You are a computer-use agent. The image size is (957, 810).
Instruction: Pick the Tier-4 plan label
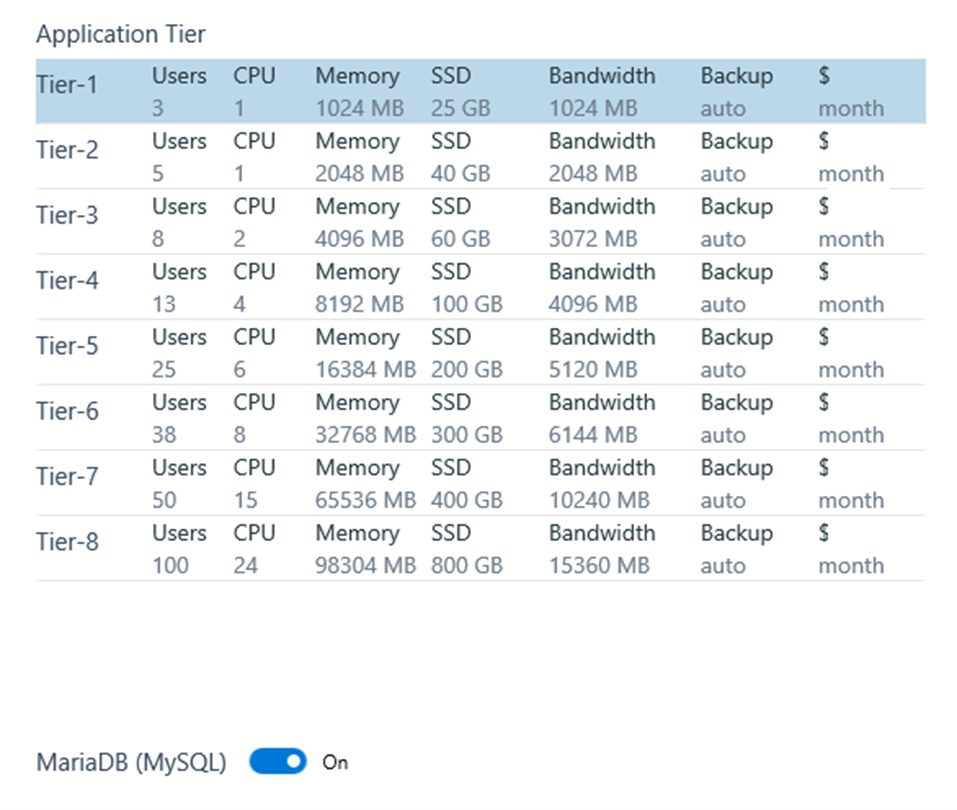[x=68, y=281]
